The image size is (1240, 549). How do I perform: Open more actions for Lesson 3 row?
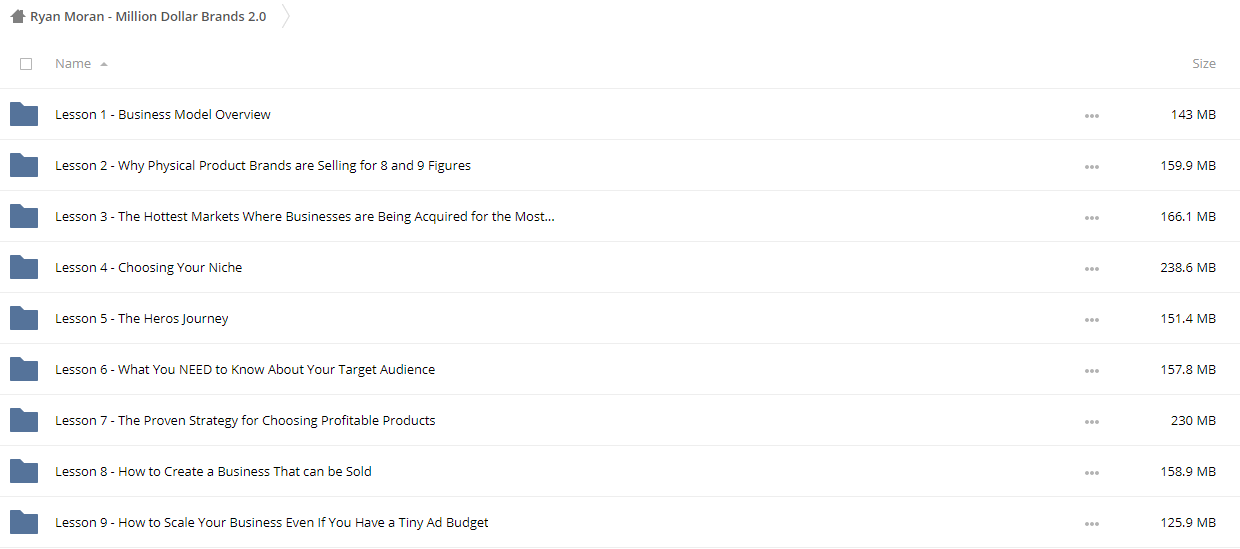pos(1091,218)
